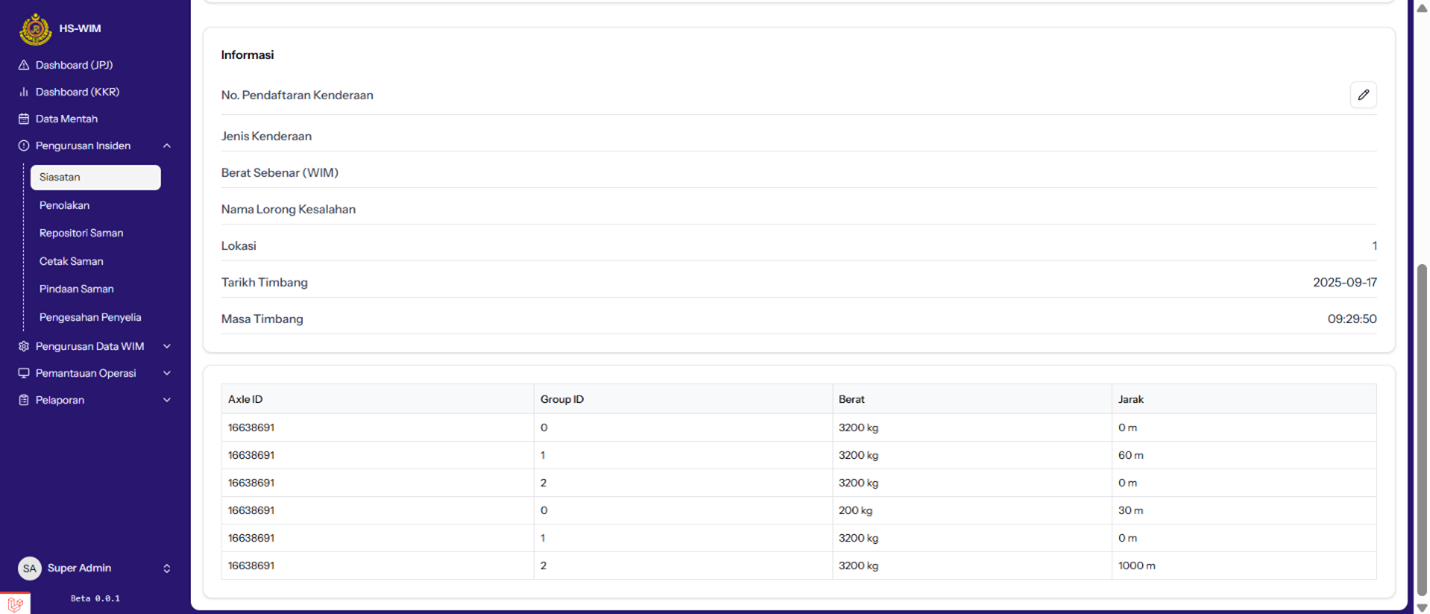Click the vertical page scrollbar thumb
The width and height of the screenshot is (1430, 614).
(1422, 430)
